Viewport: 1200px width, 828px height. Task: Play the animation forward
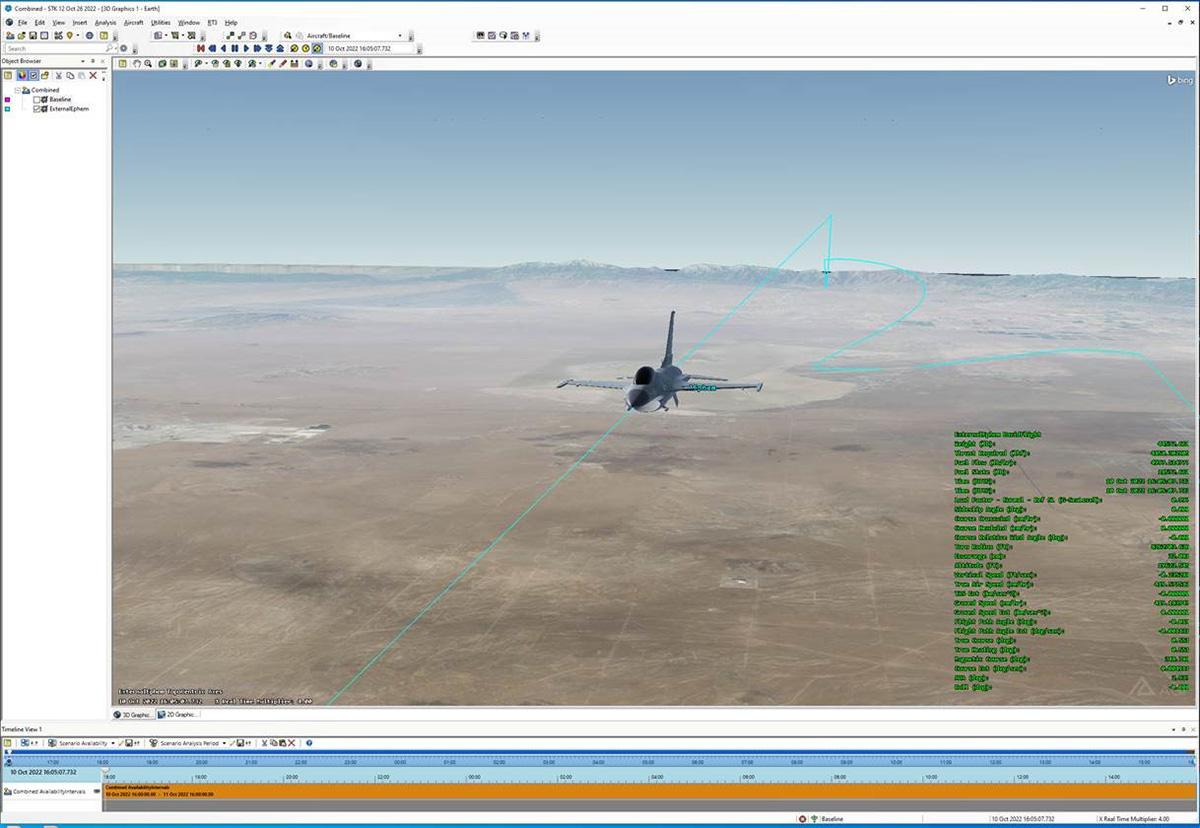(245, 46)
